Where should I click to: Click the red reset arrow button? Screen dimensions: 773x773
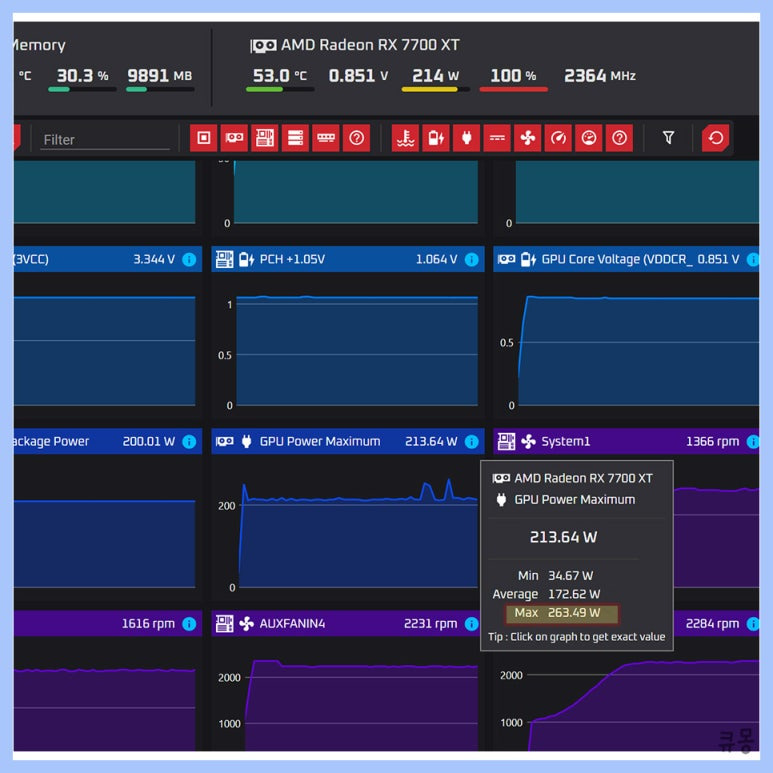[x=715, y=138]
